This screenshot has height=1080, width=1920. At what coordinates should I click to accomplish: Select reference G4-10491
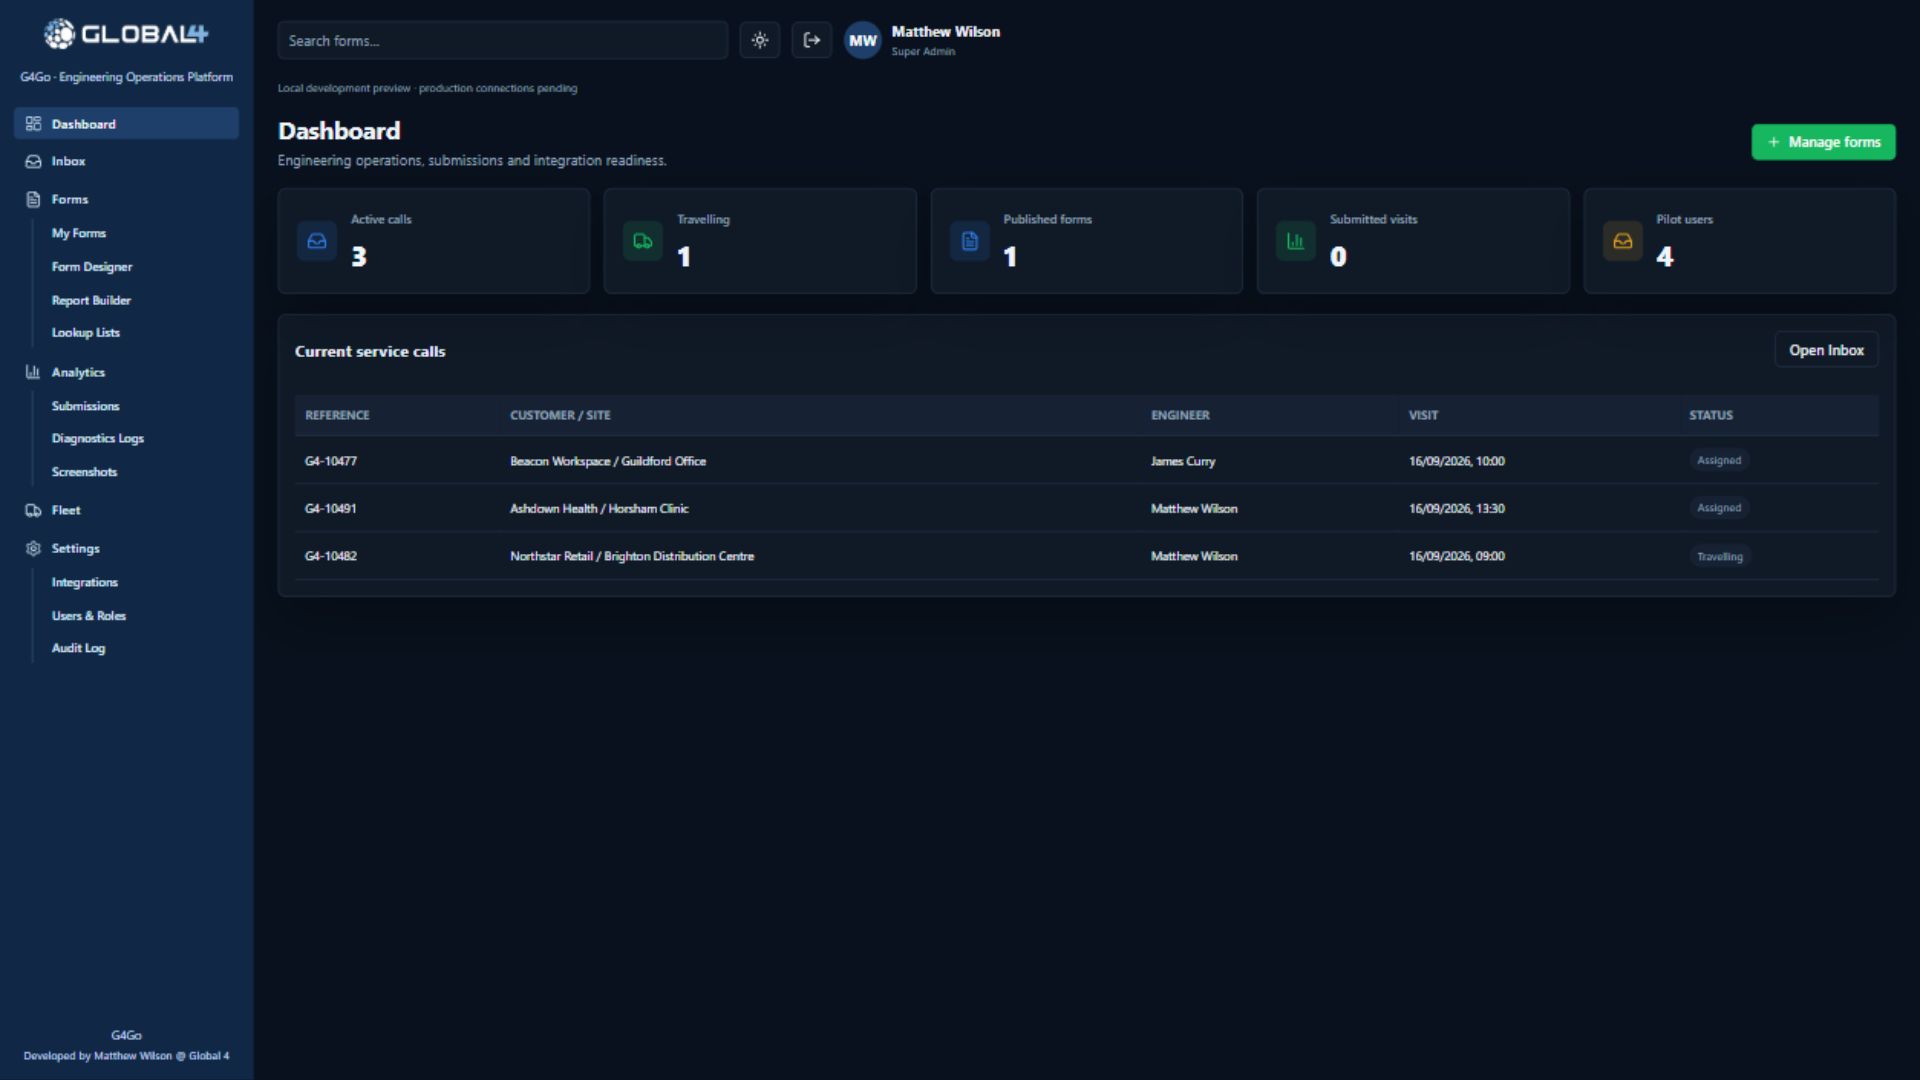click(331, 508)
